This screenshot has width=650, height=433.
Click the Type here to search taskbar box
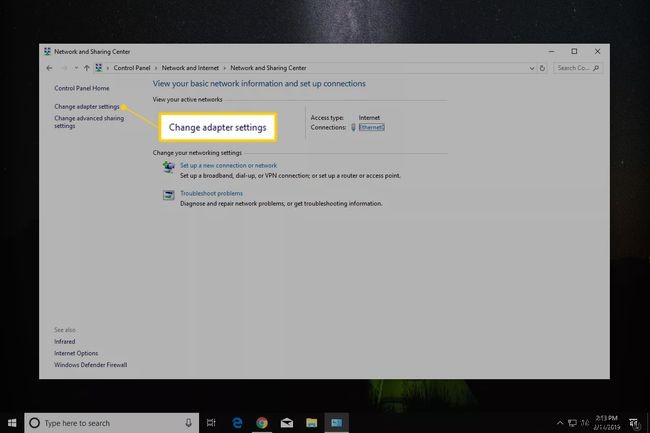click(112, 423)
